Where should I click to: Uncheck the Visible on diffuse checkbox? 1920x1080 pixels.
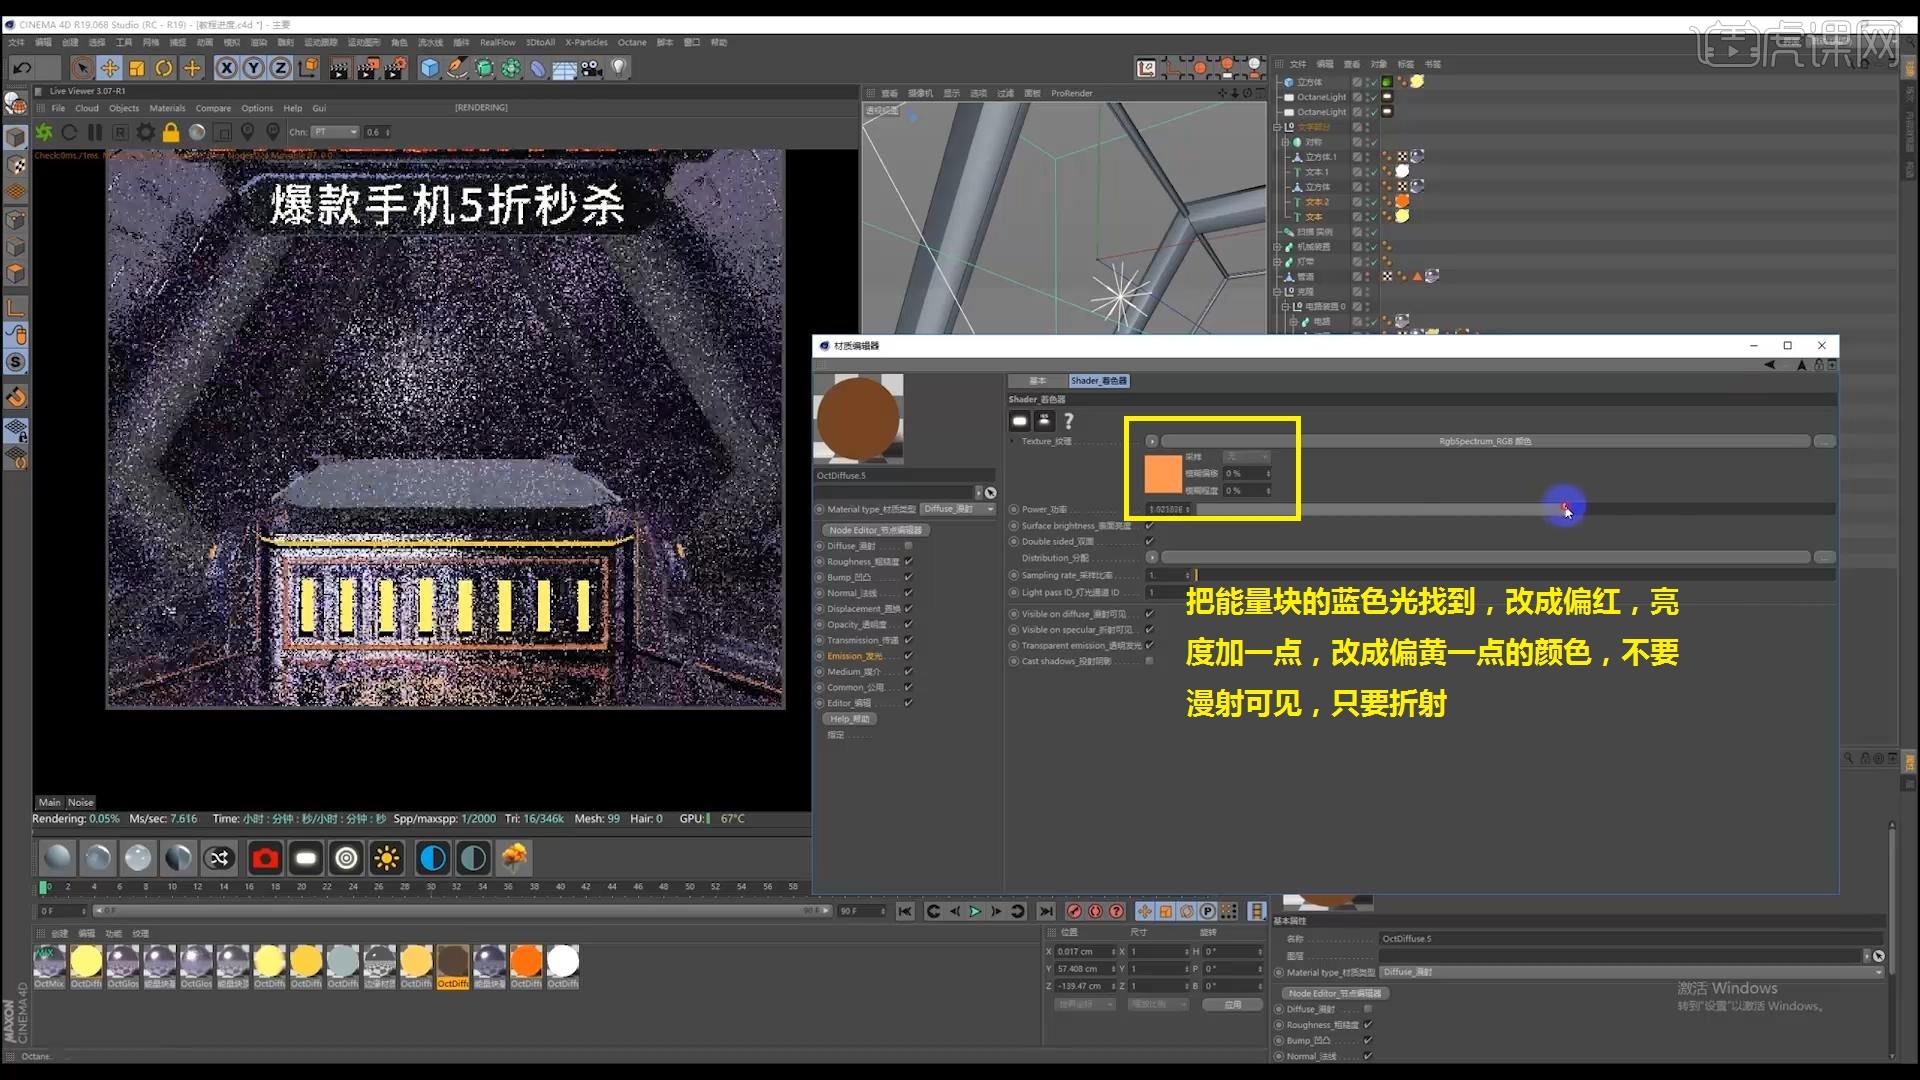1149,614
